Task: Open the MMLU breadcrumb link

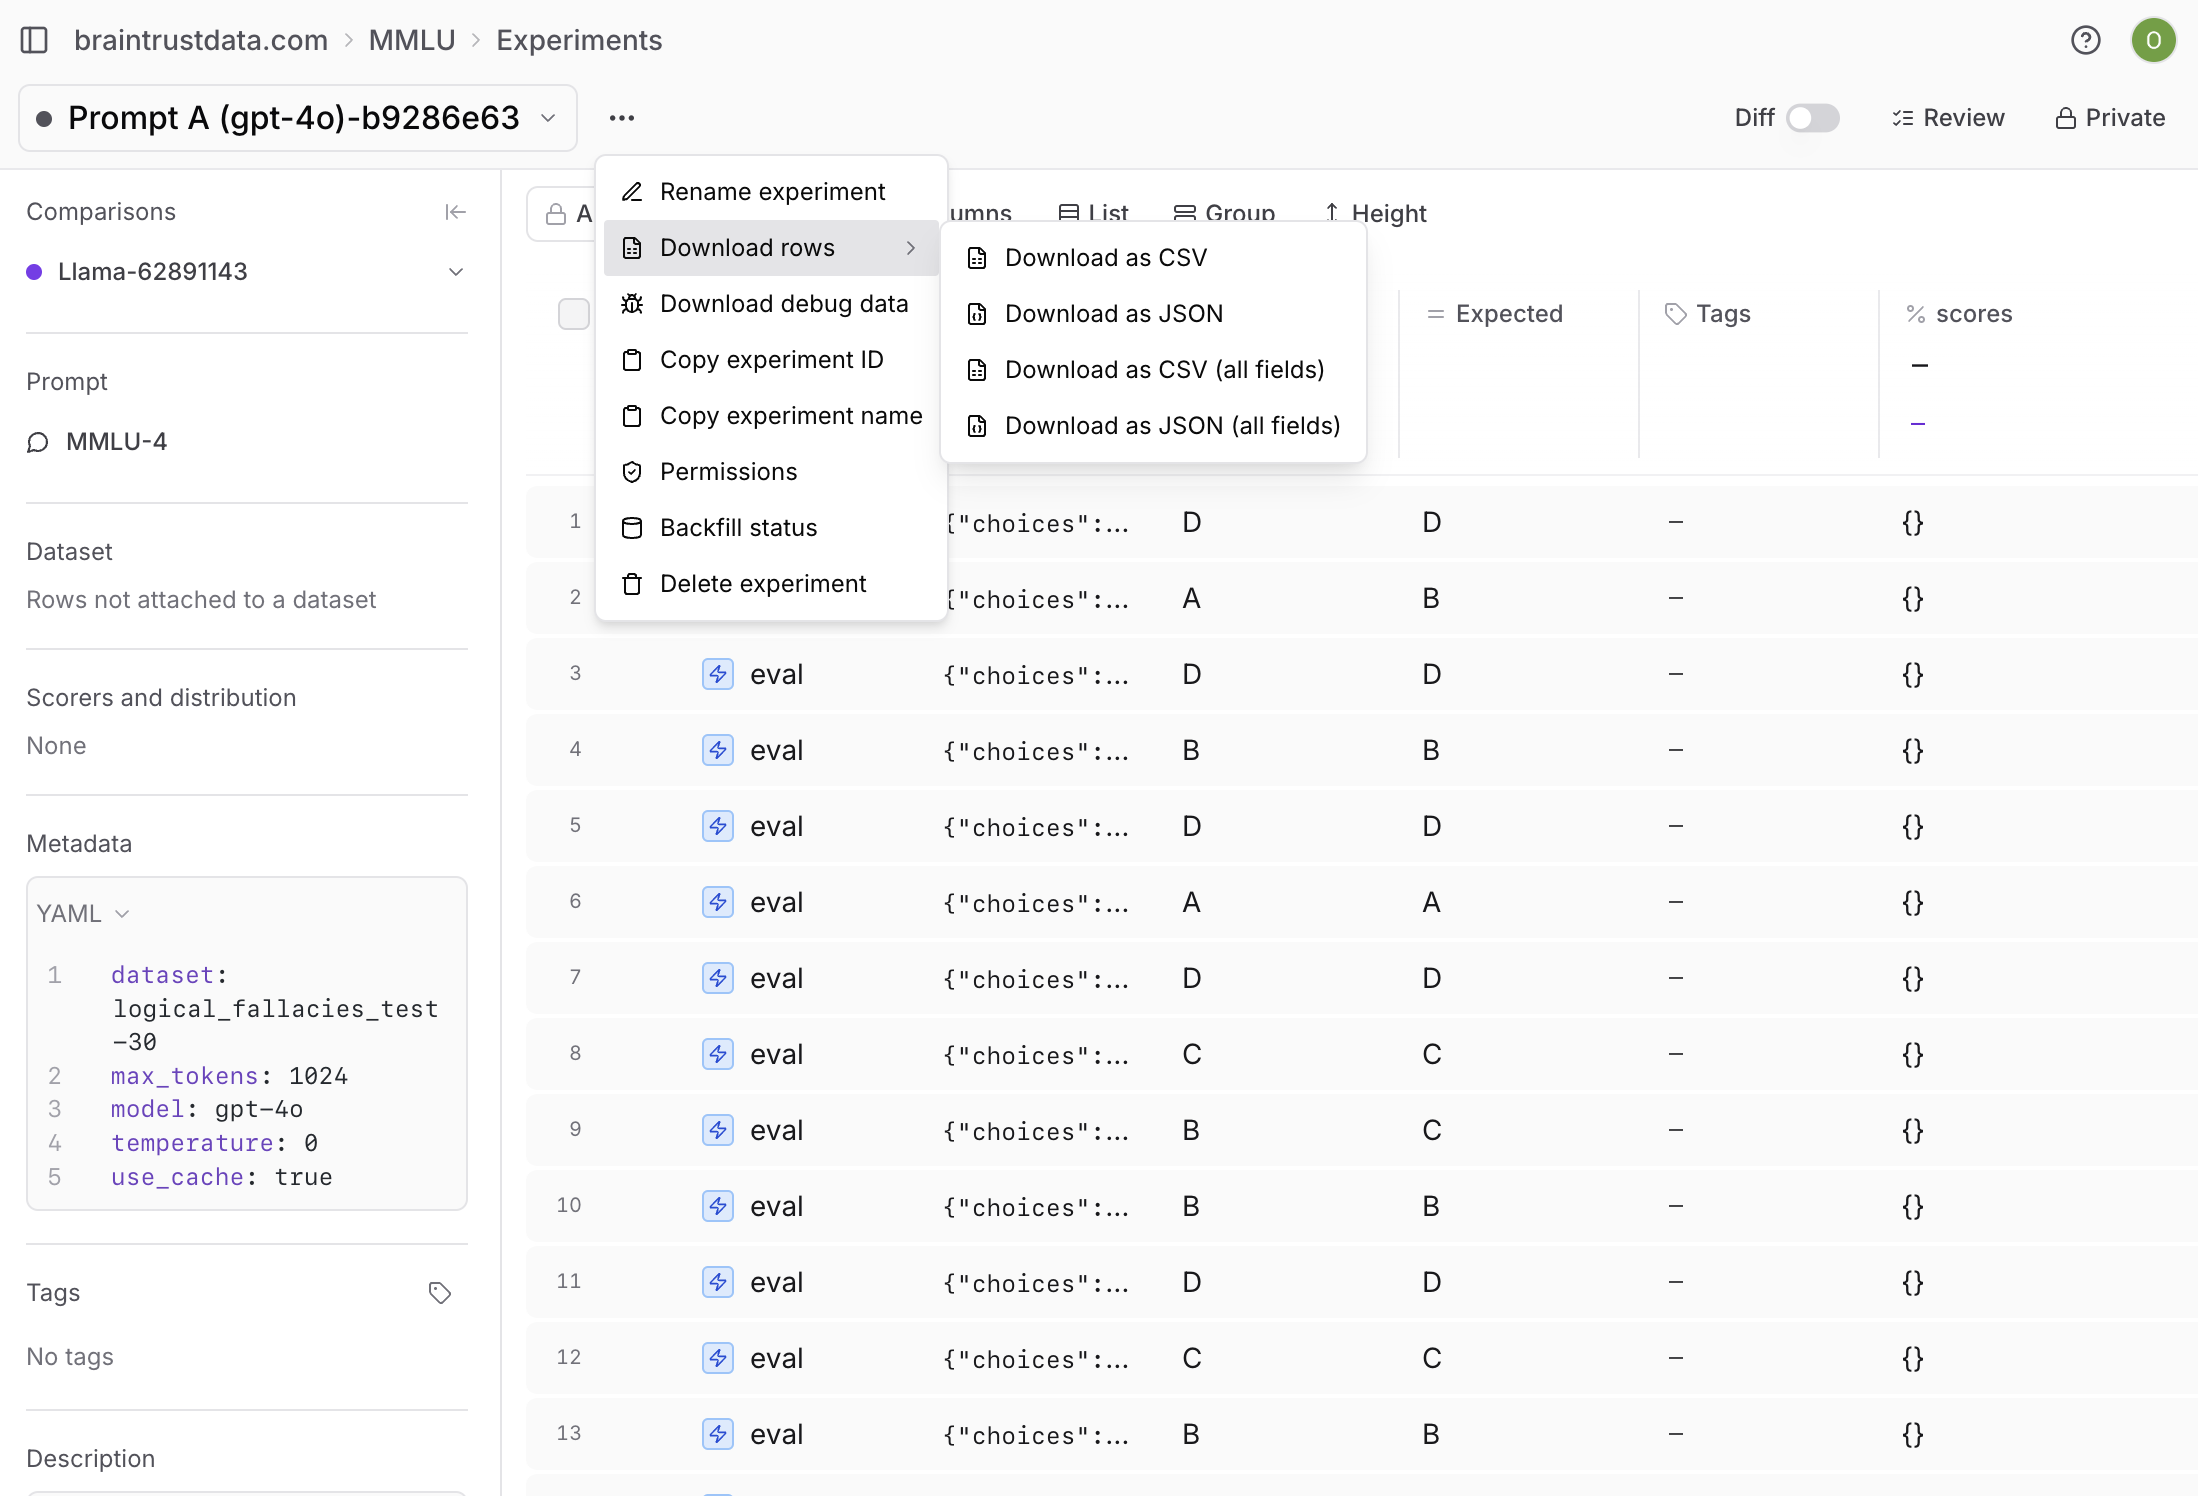Action: pos(411,40)
